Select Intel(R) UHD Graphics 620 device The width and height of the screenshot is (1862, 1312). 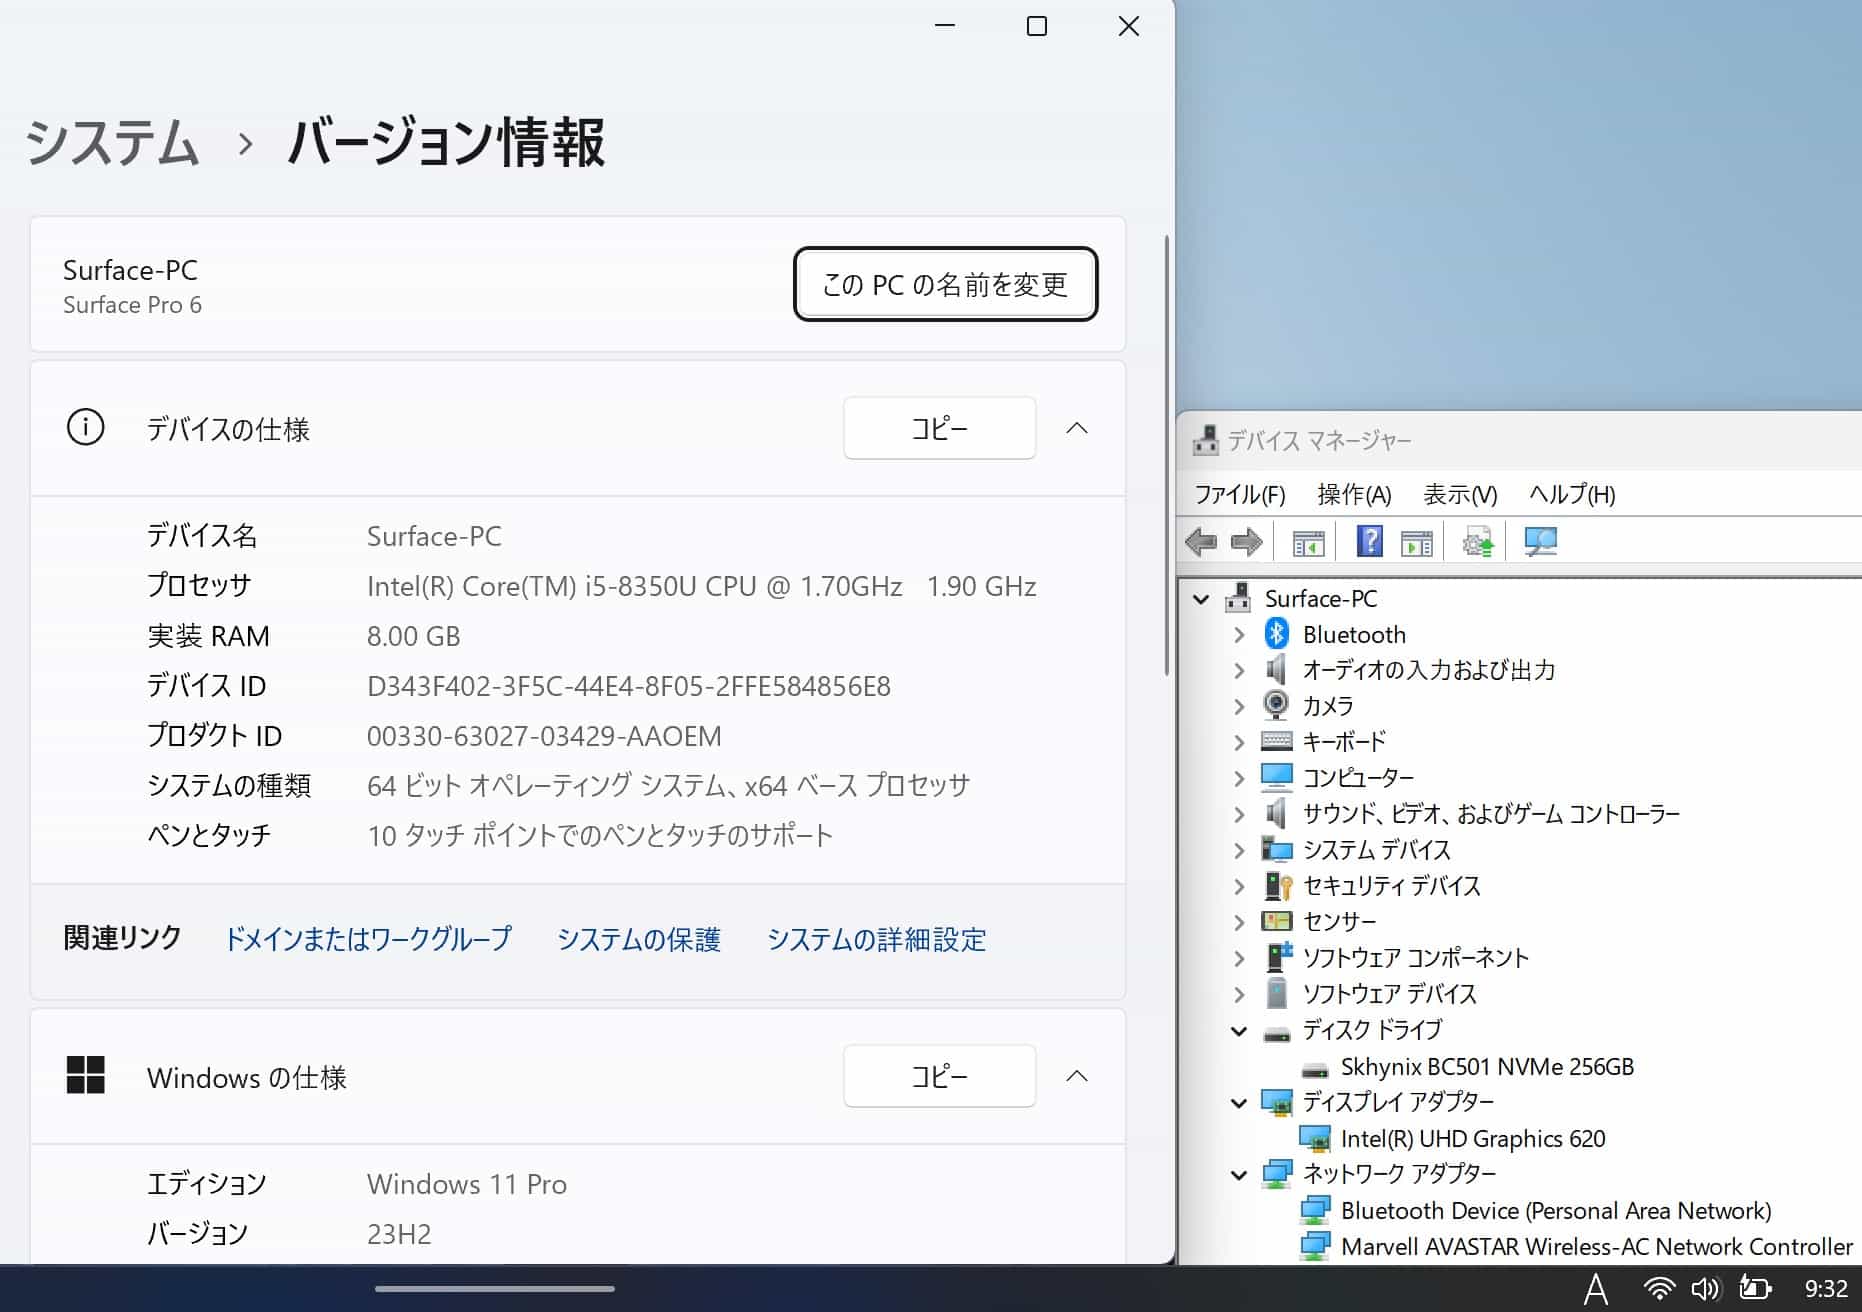(x=1472, y=1138)
